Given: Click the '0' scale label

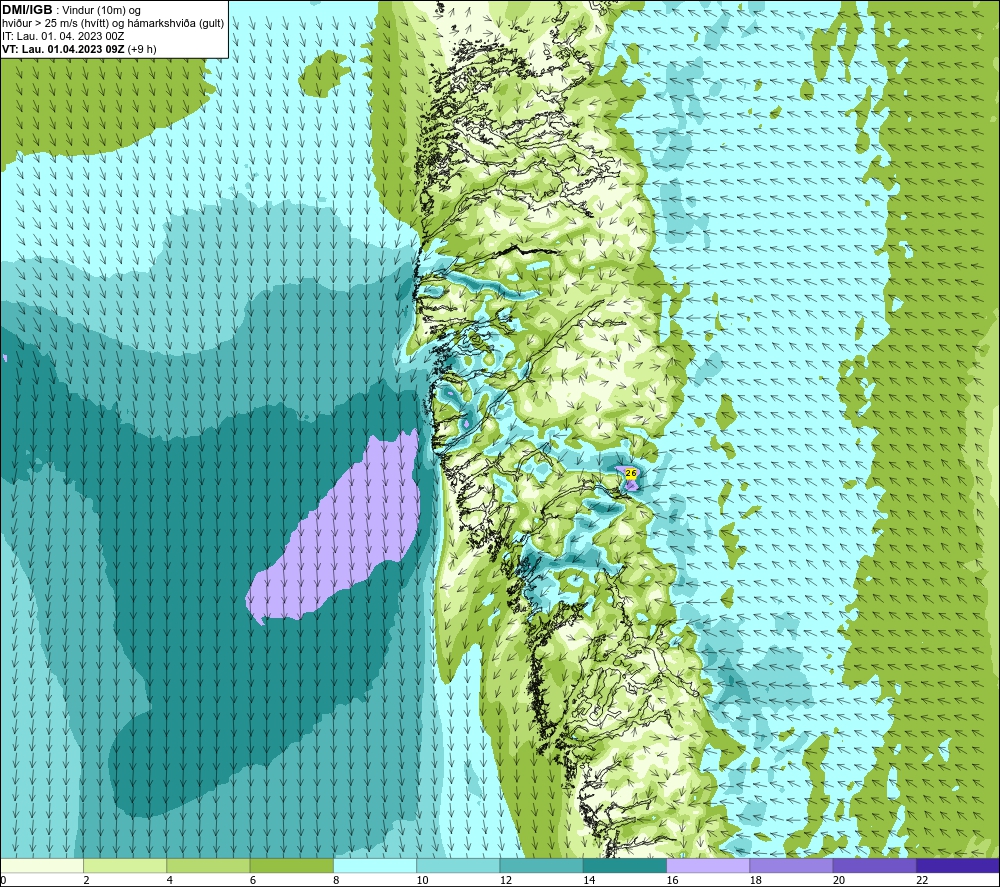Looking at the screenshot, I should coord(3,880).
